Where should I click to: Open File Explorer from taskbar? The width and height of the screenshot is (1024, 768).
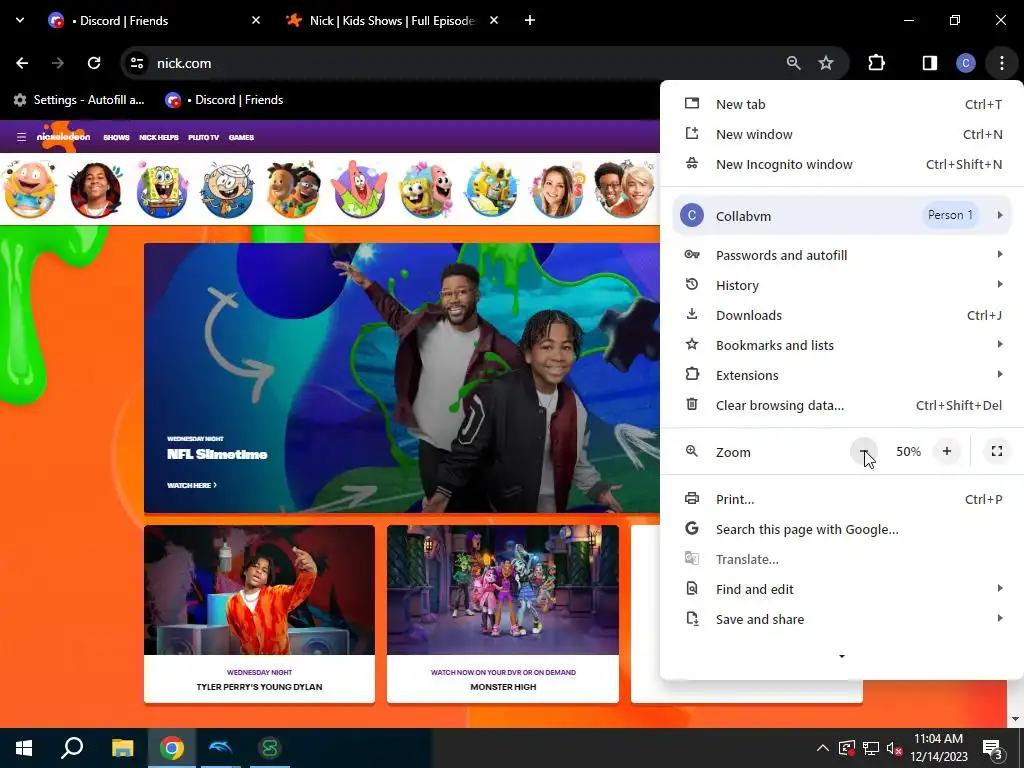[x=122, y=748]
